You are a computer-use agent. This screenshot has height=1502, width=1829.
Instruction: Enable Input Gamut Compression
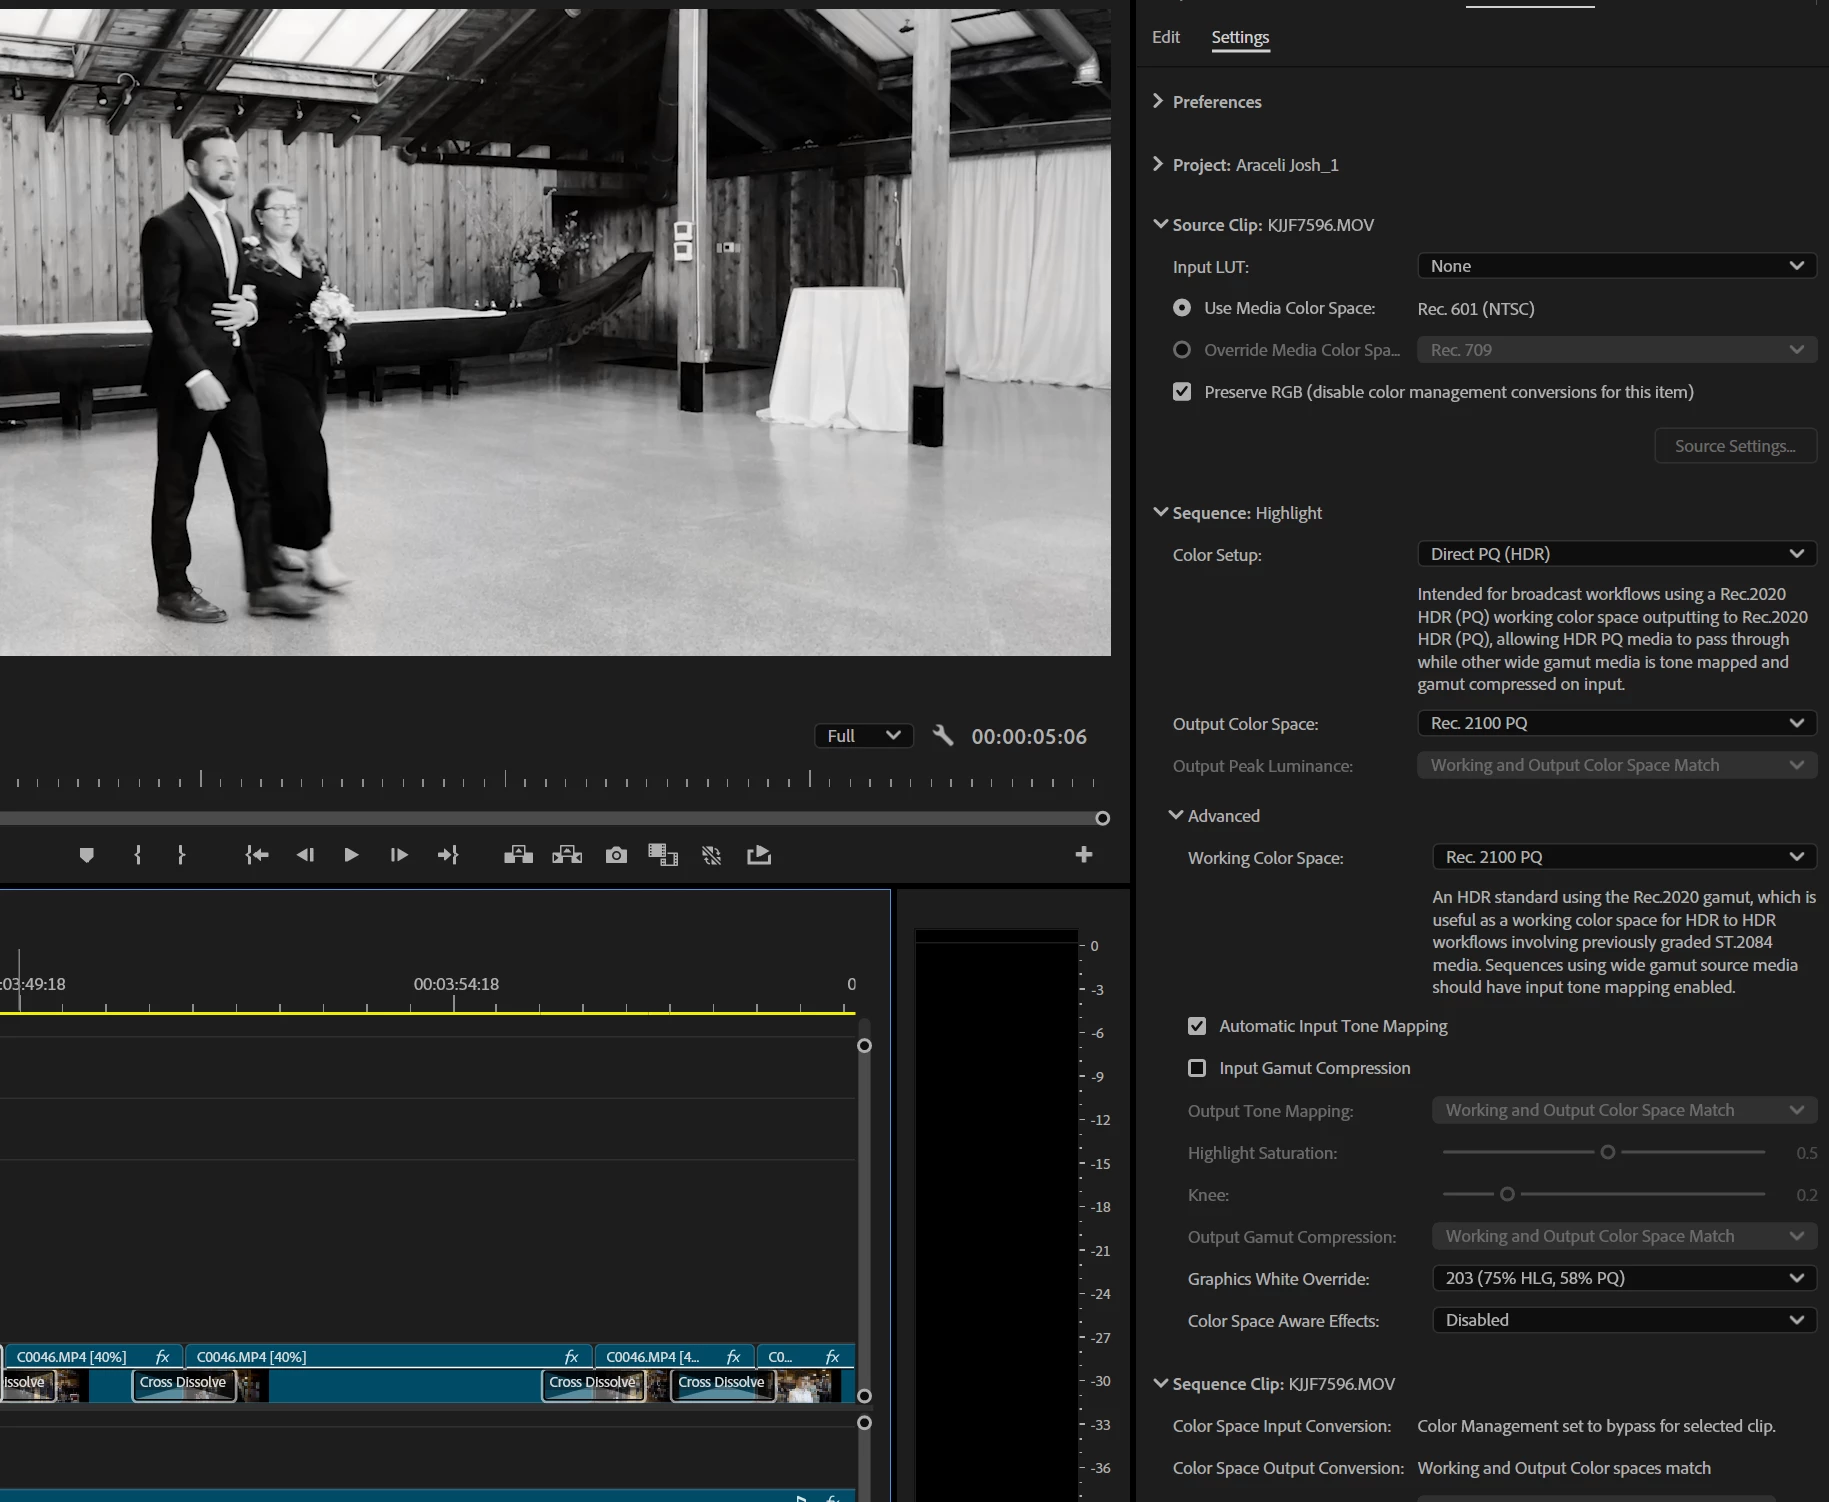(x=1197, y=1068)
